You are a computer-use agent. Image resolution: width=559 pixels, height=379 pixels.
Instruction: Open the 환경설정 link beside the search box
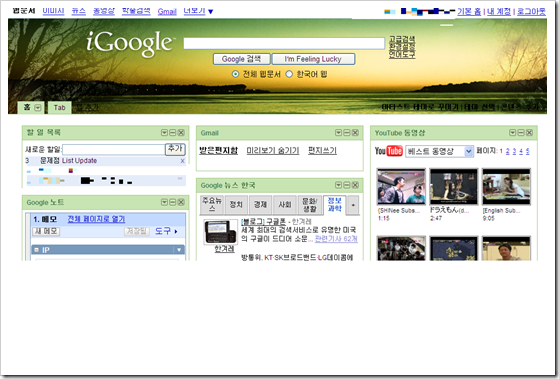(x=402, y=47)
